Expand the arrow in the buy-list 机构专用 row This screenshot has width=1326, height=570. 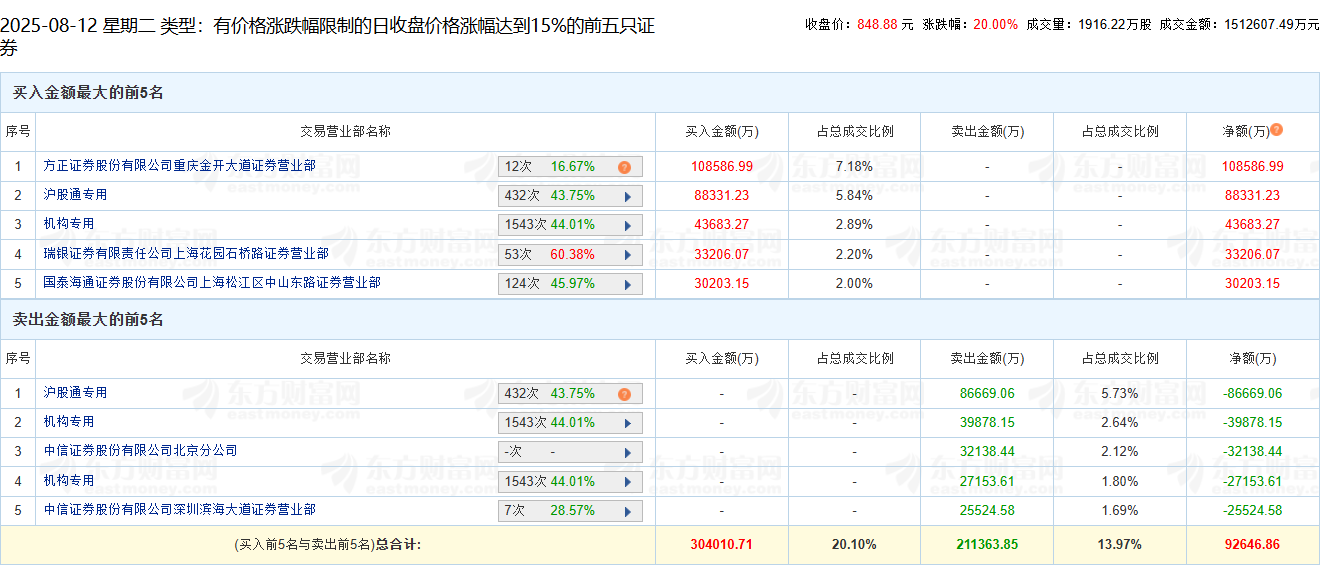[628, 226]
